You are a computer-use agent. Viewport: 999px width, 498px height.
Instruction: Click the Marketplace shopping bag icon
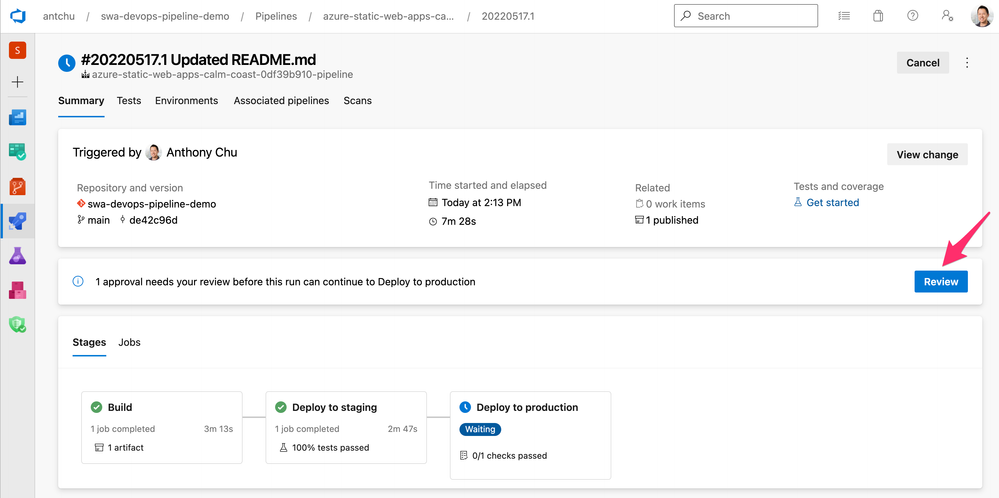(878, 16)
